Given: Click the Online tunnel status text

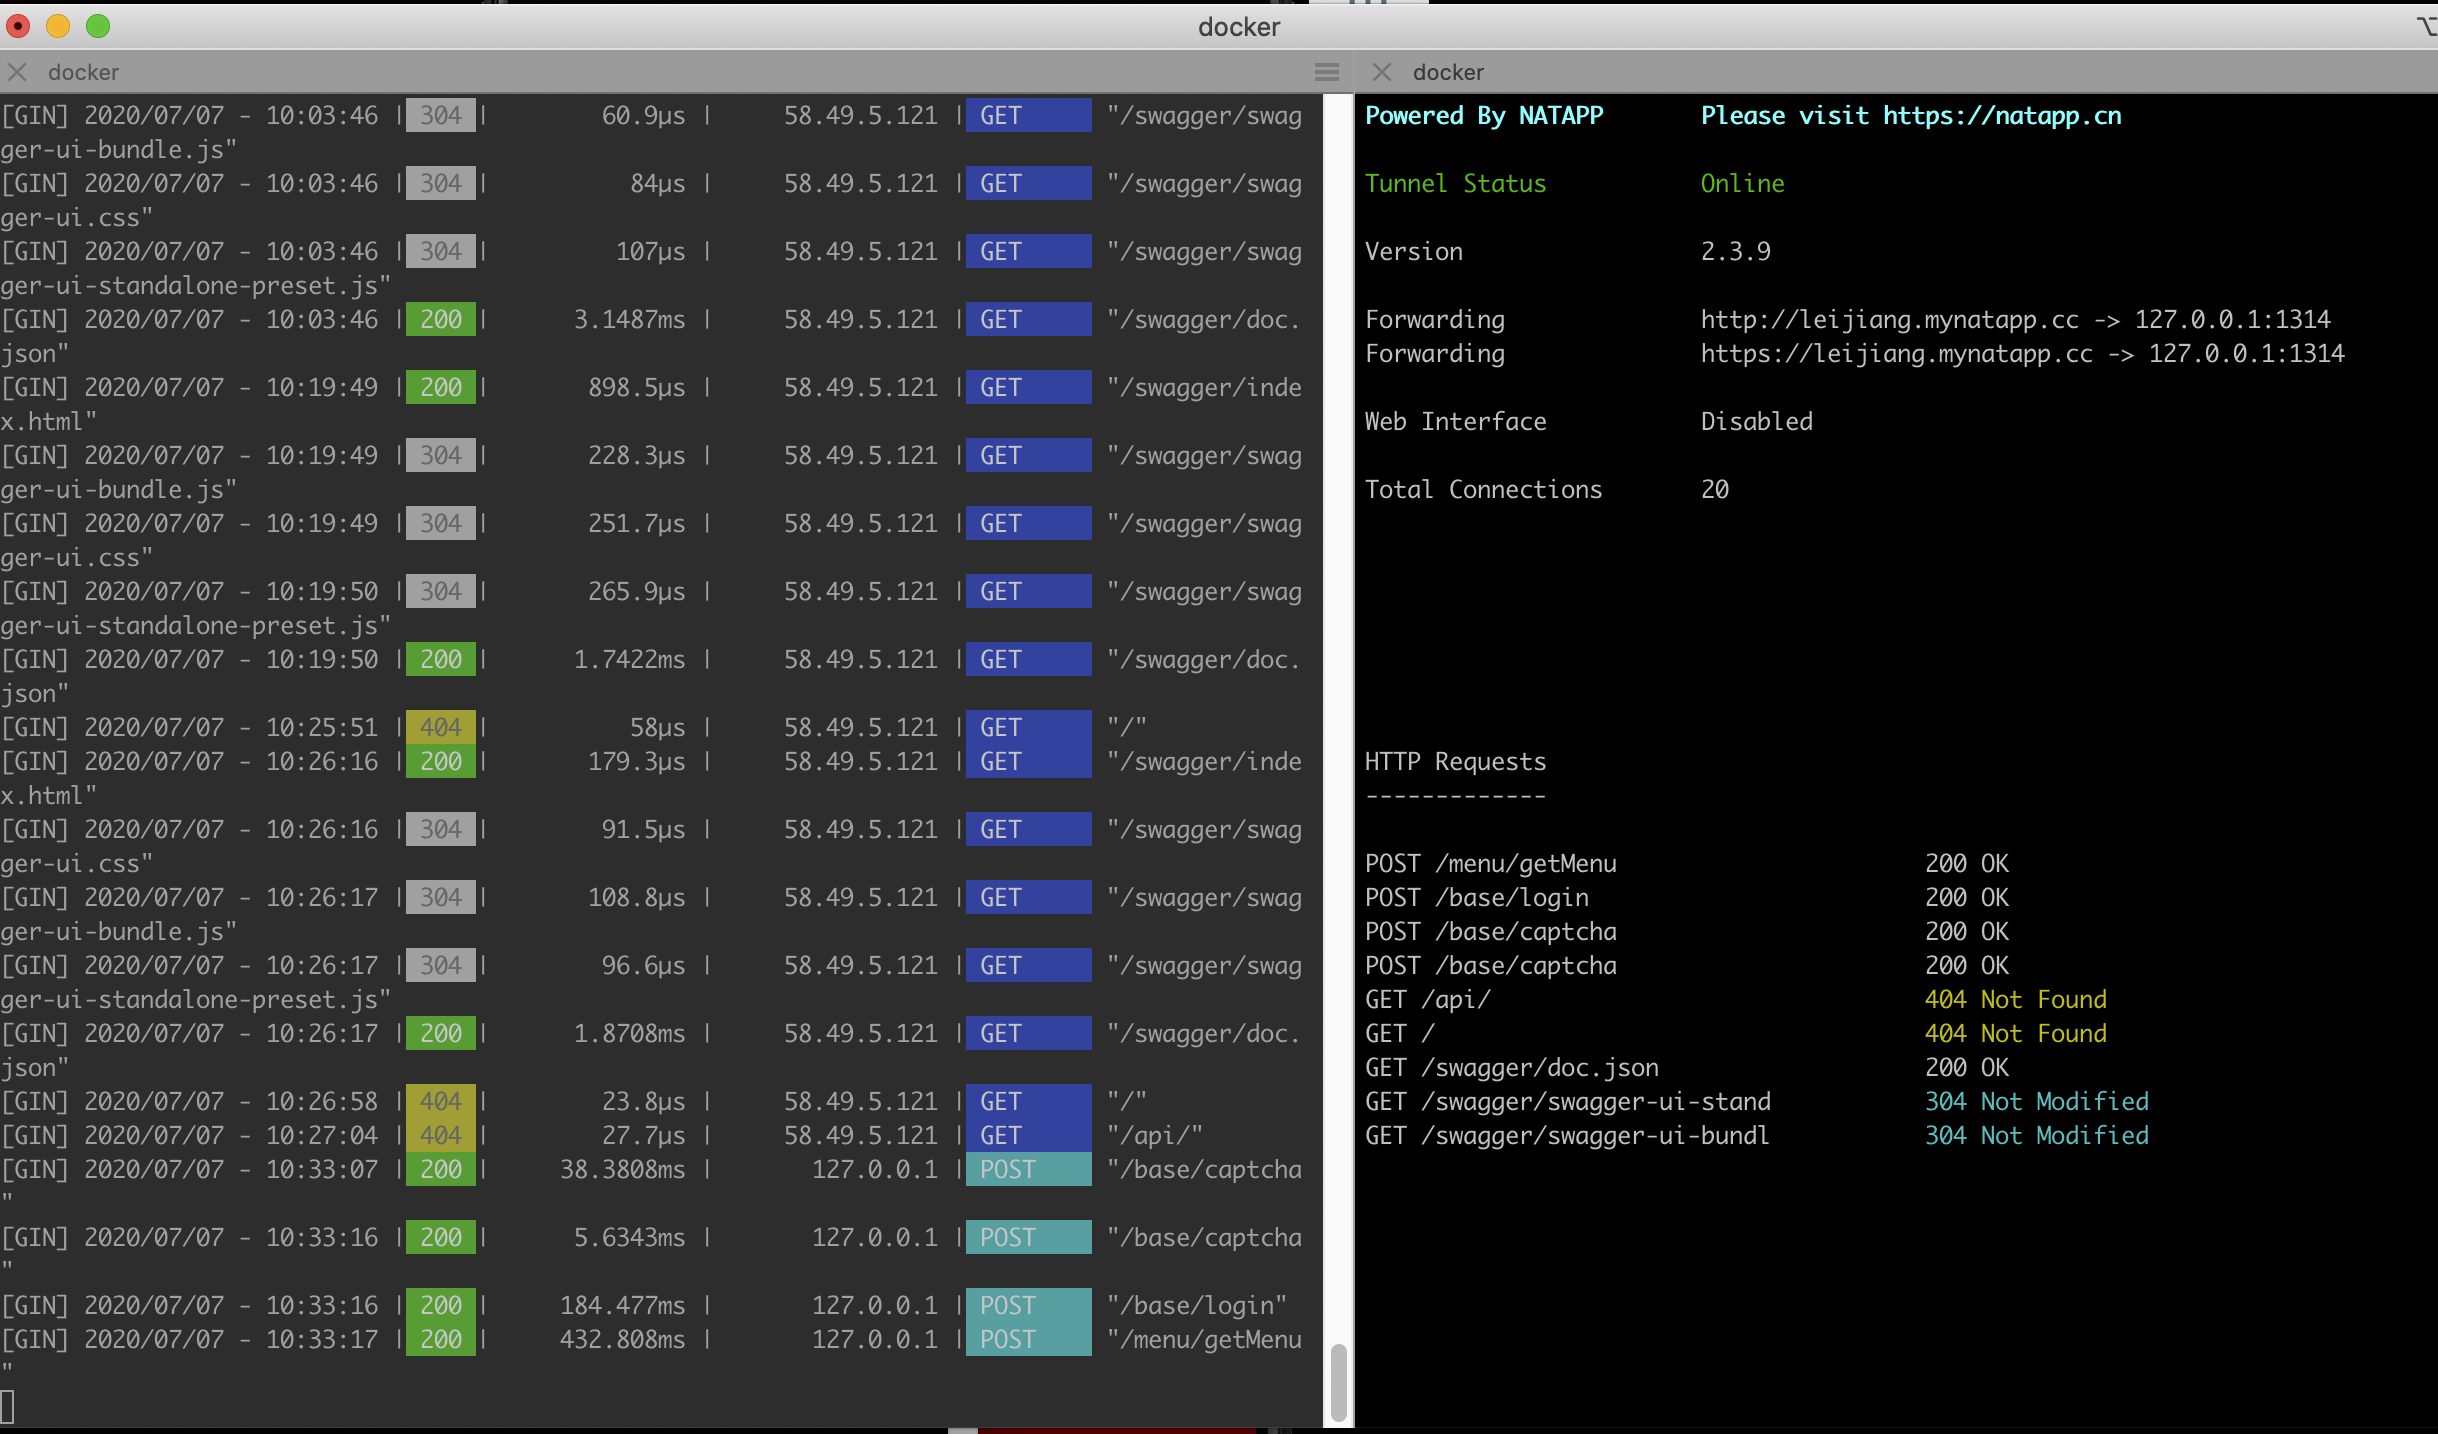Looking at the screenshot, I should pos(1742,183).
